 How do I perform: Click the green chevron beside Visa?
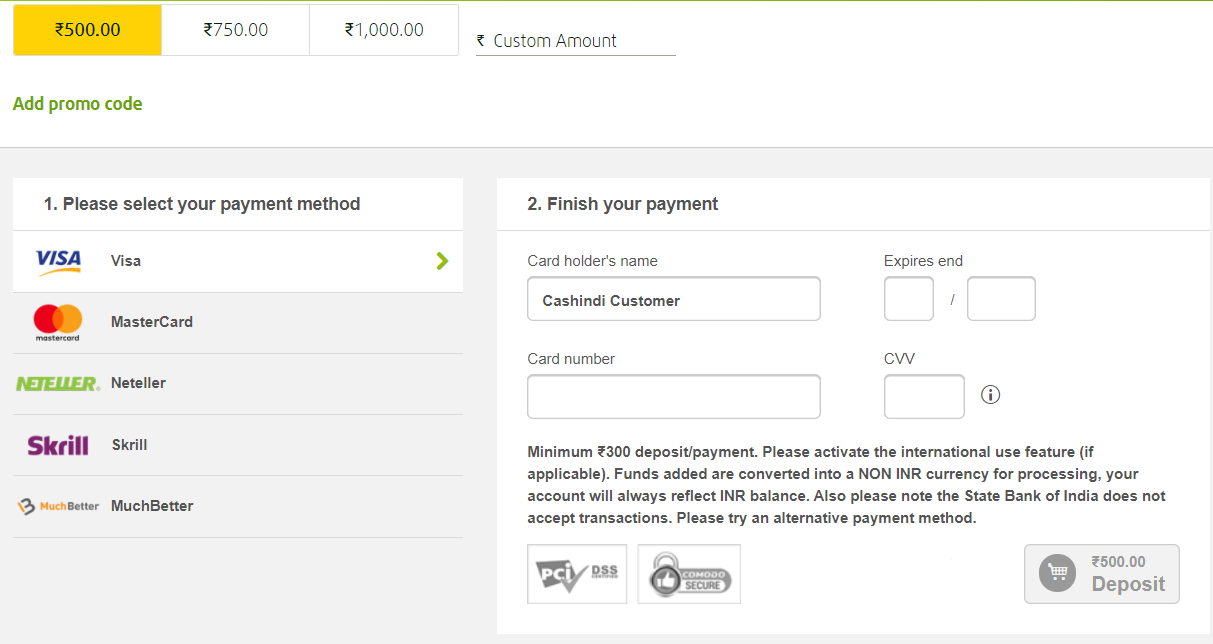click(x=443, y=261)
